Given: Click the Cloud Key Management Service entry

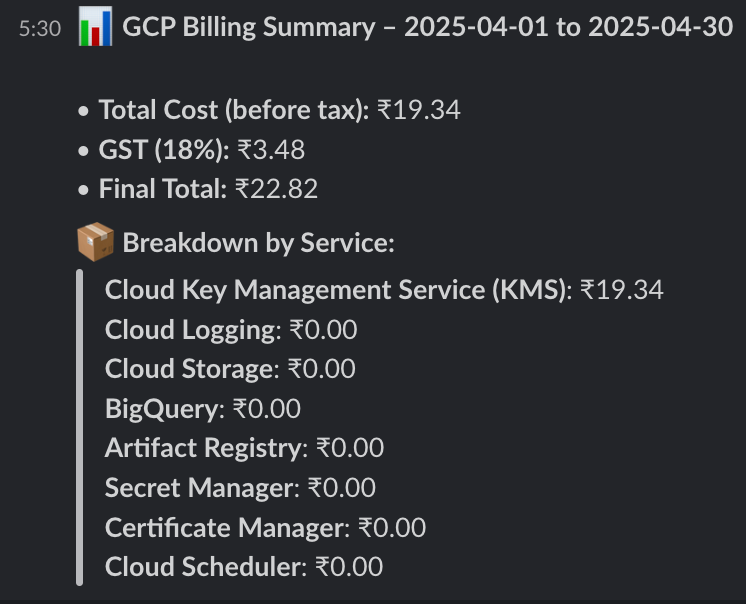Looking at the screenshot, I should 384,290.
